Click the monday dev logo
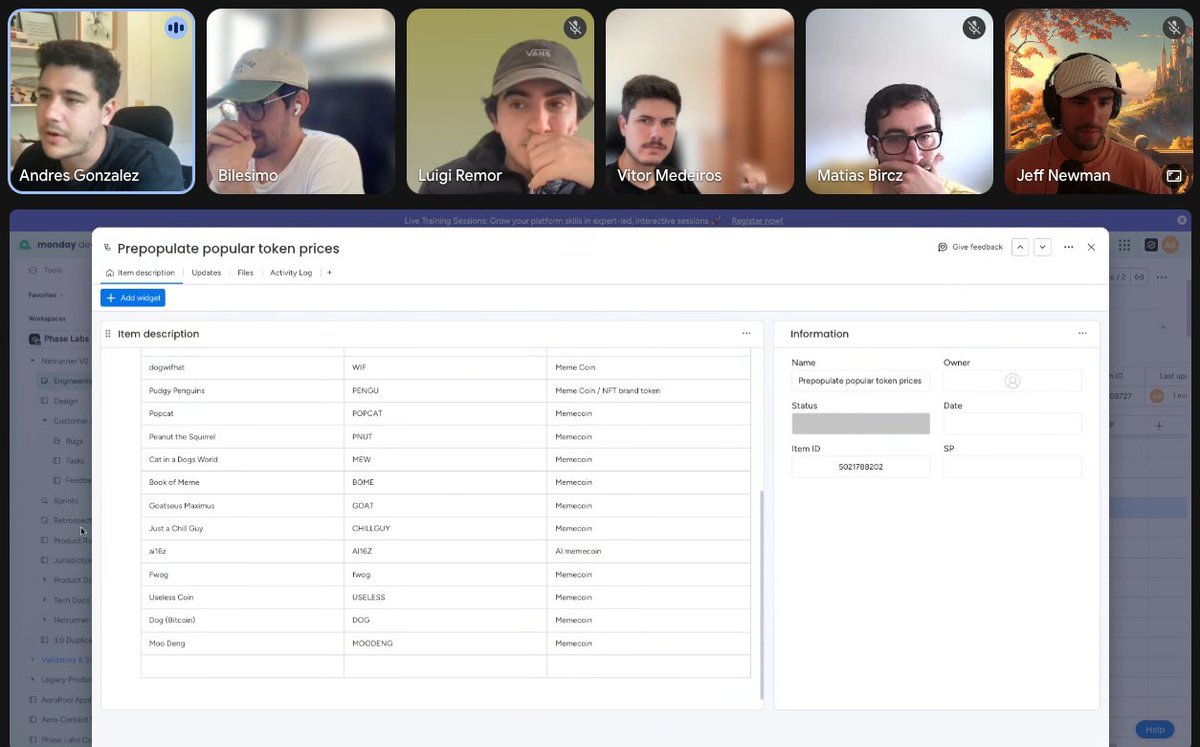Screen dimensions: 1200x747 click(55, 244)
